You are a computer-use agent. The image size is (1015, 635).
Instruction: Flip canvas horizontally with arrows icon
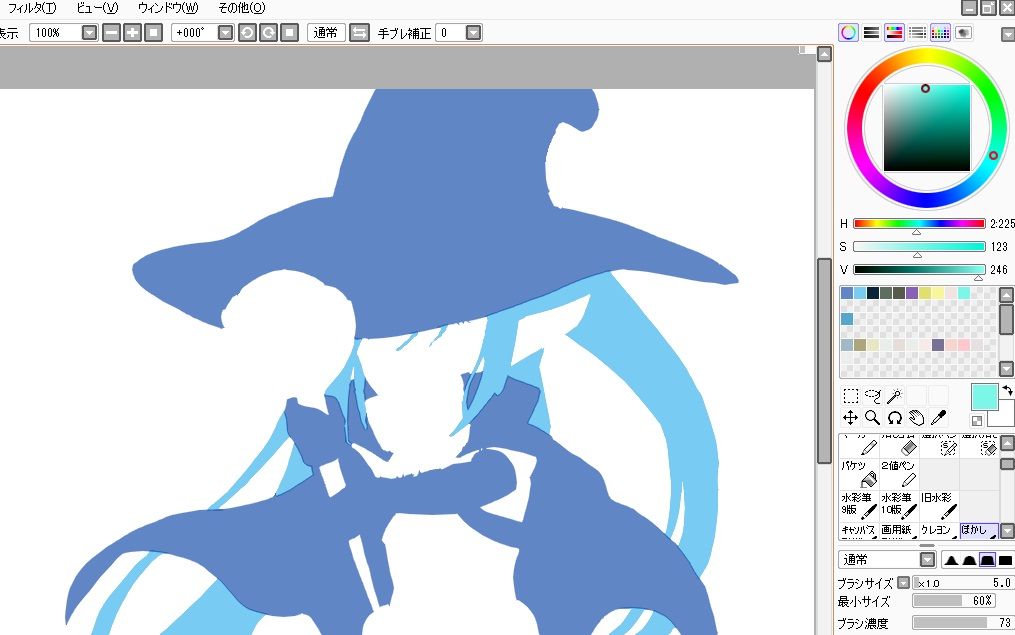359,32
